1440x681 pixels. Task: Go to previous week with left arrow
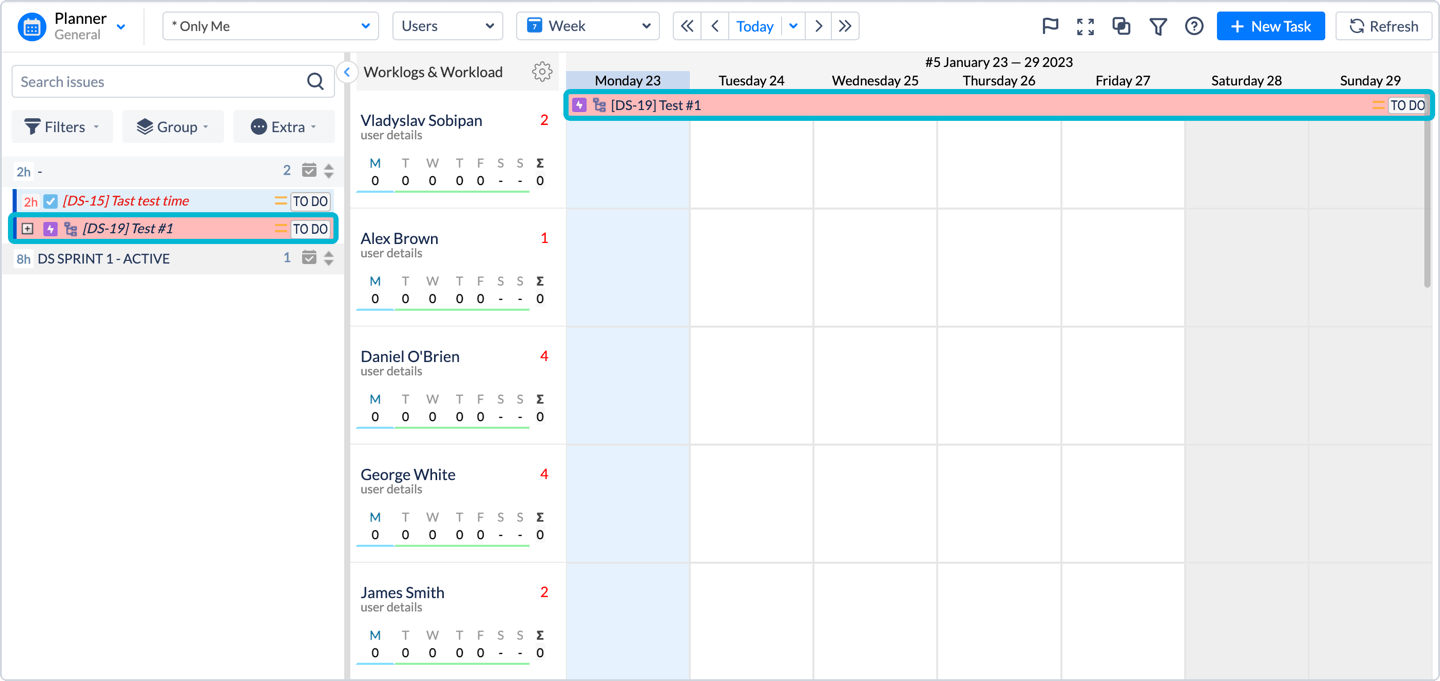[x=714, y=26]
